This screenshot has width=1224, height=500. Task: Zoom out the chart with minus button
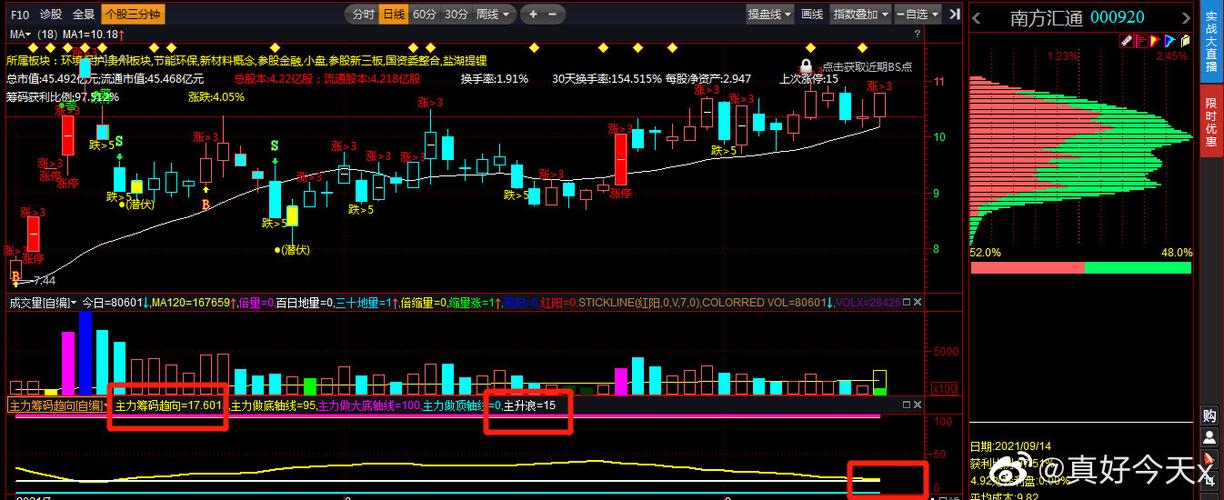pyautogui.click(x=550, y=14)
